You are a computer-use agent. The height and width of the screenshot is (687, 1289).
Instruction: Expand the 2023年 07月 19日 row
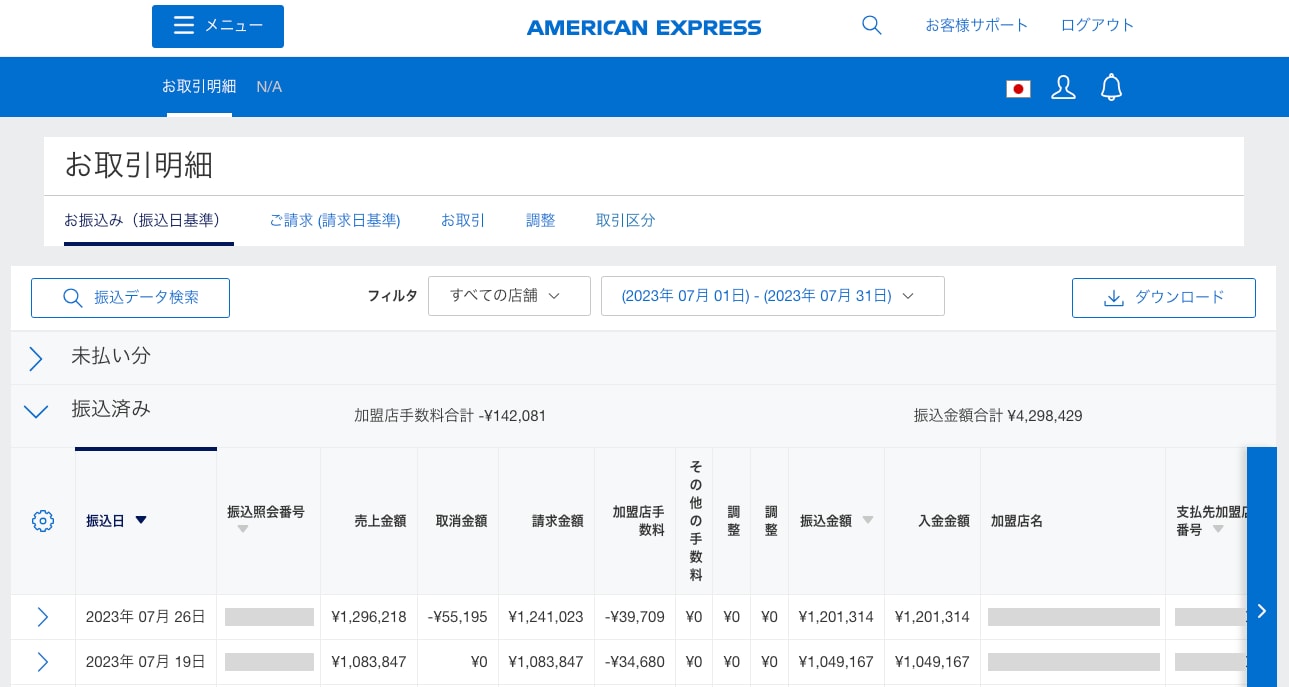(42, 662)
